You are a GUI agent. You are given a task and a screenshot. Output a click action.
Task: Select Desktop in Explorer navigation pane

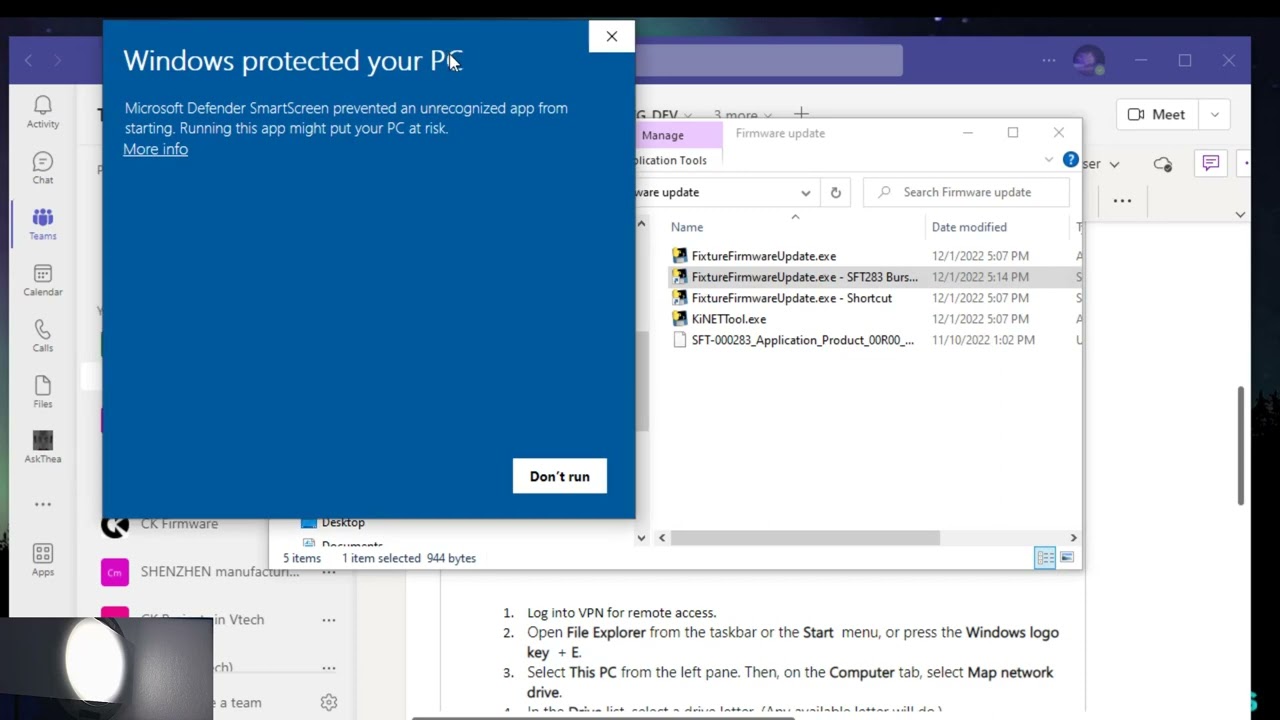(343, 522)
